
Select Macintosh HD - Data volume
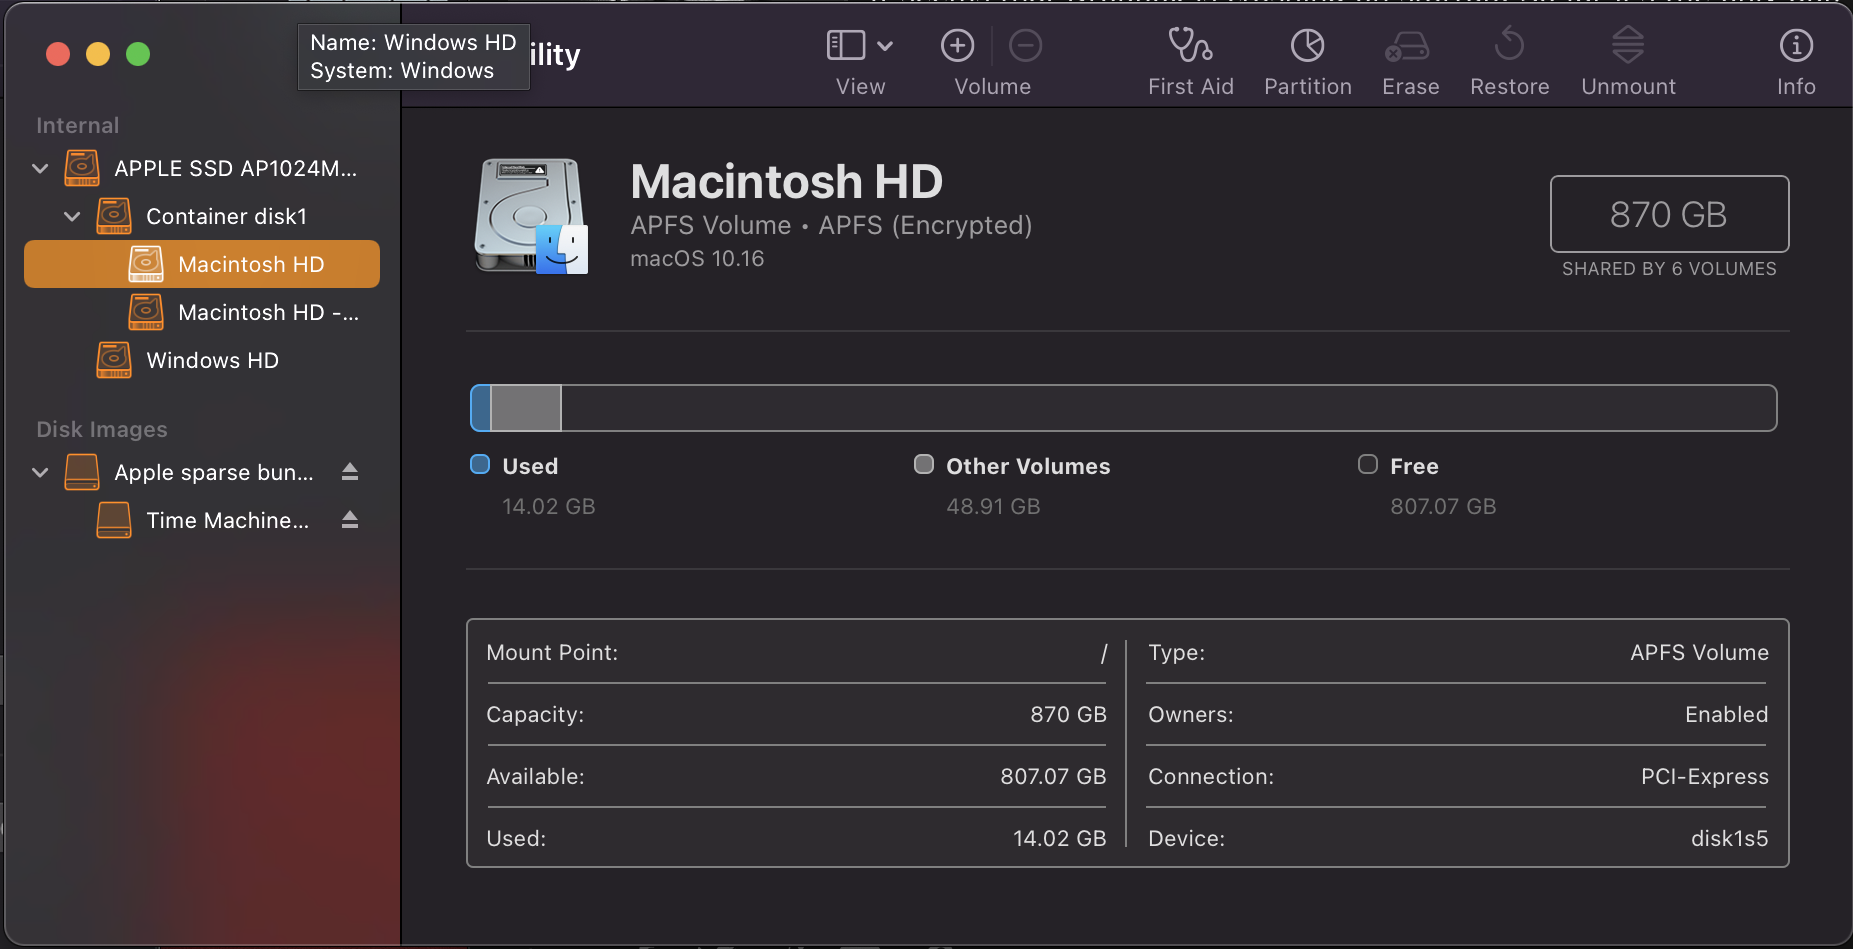click(x=267, y=312)
